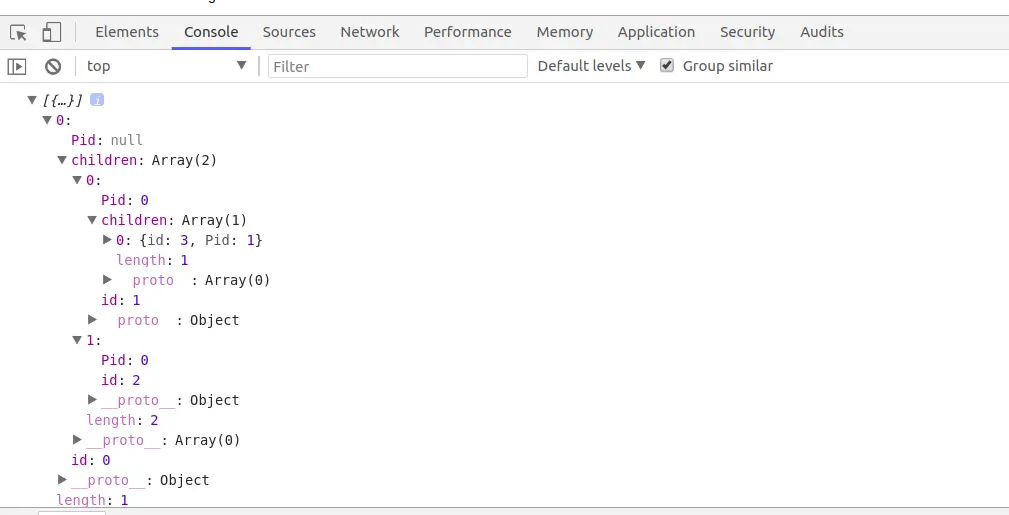This screenshot has width=1009, height=515.
Task: Click the inspect element cursor icon
Action: (x=19, y=32)
